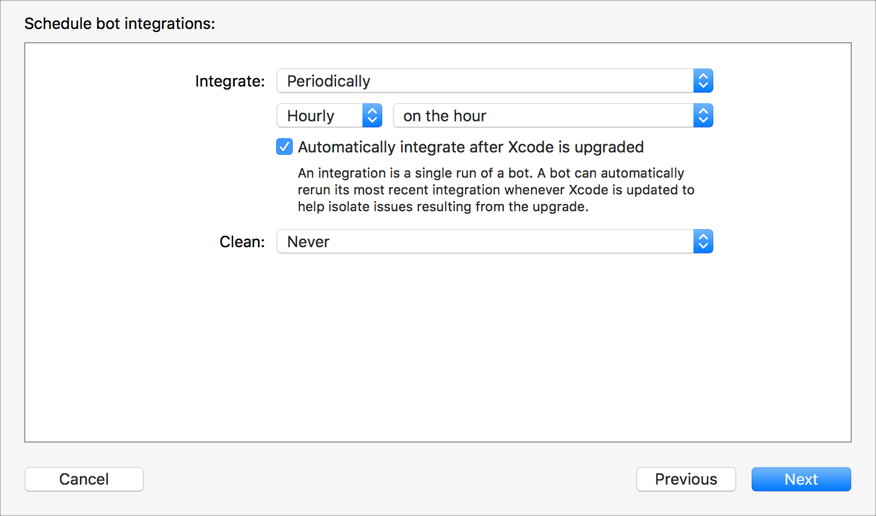
Task: Open the Clean 'Never' popup menu
Action: (485, 242)
